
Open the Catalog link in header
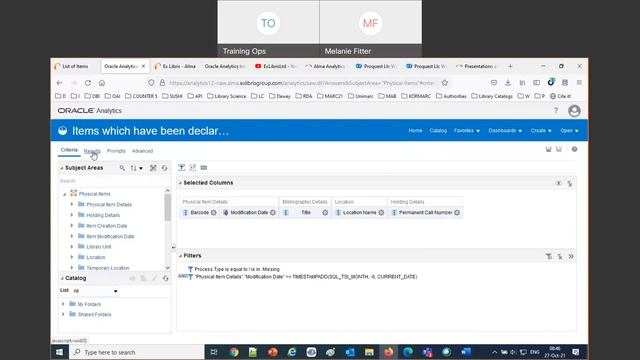(438, 131)
